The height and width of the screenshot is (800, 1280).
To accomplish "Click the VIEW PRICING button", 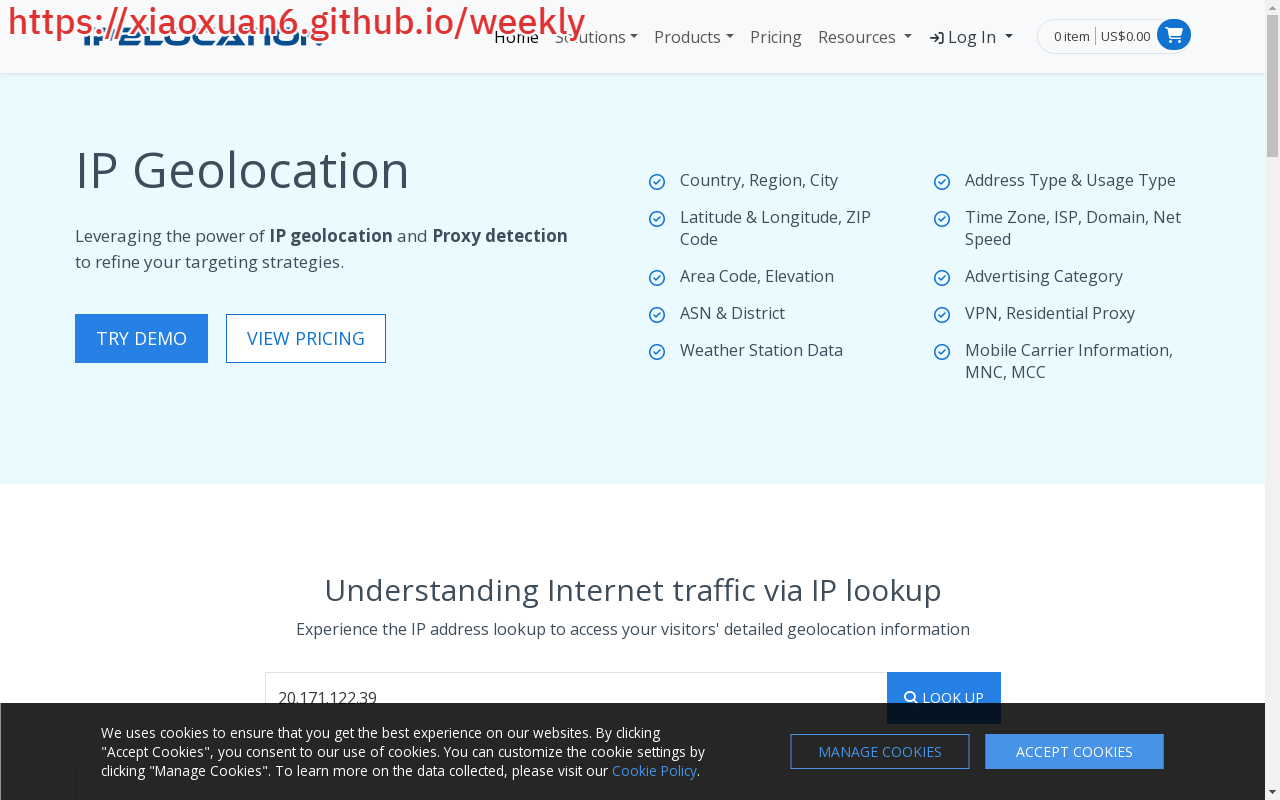I will (305, 338).
